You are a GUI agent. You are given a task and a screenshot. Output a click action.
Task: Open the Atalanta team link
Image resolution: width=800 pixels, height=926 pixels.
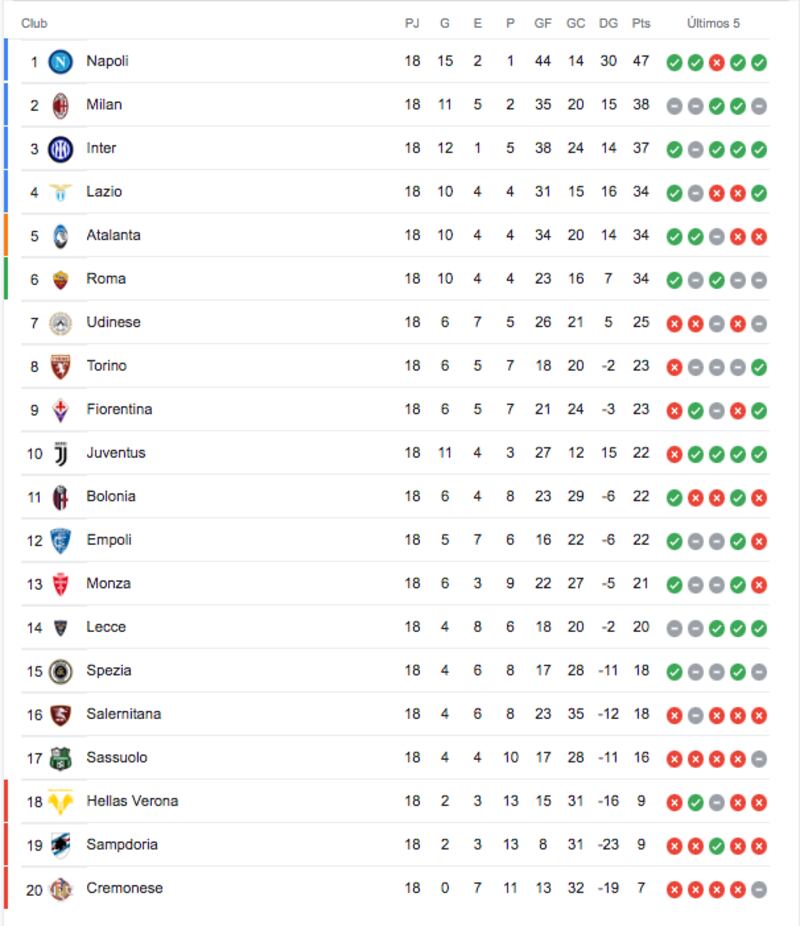pos(113,235)
